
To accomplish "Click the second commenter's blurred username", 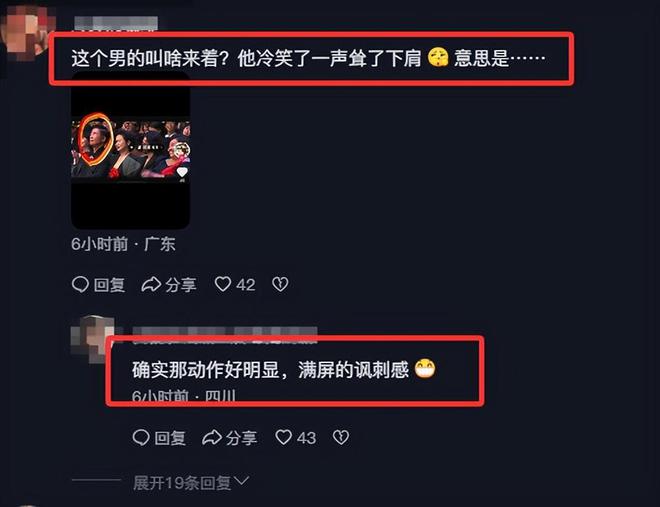I will [225, 333].
